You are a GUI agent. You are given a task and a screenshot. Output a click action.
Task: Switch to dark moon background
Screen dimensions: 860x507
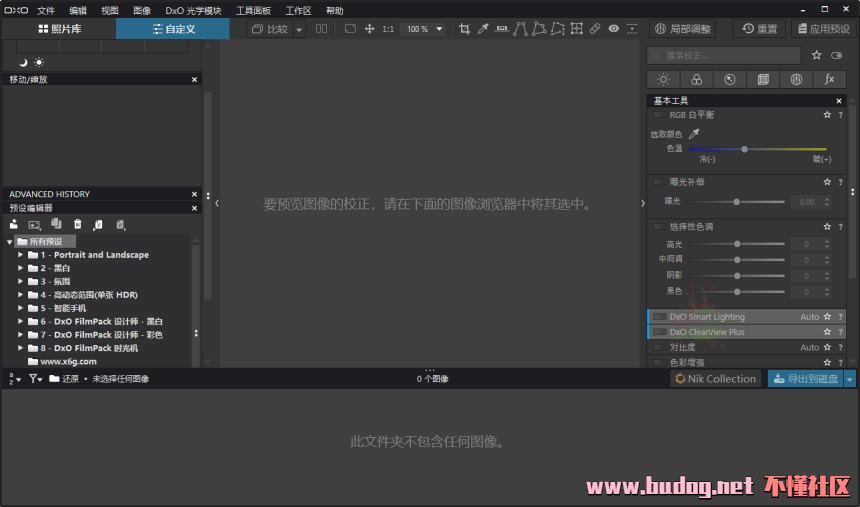click(x=23, y=63)
